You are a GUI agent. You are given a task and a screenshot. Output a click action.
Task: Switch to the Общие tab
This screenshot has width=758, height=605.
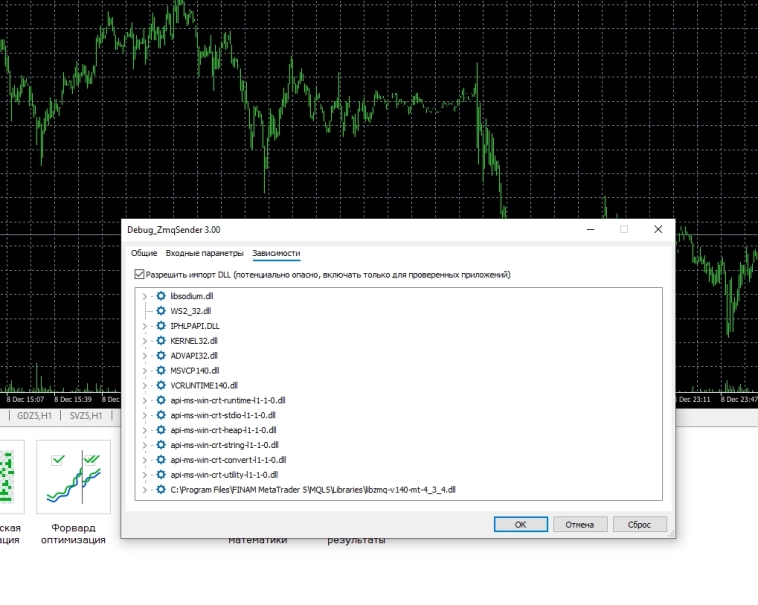click(144, 253)
